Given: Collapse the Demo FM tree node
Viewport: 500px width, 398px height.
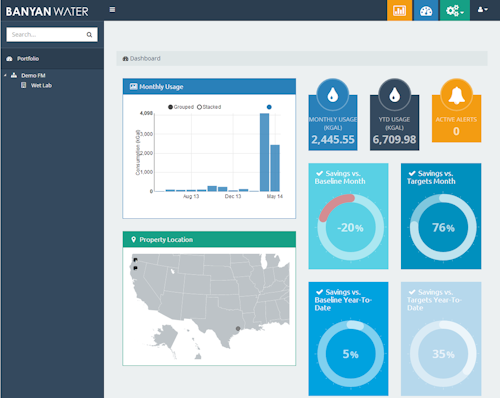Looking at the screenshot, I should tap(5, 75).
